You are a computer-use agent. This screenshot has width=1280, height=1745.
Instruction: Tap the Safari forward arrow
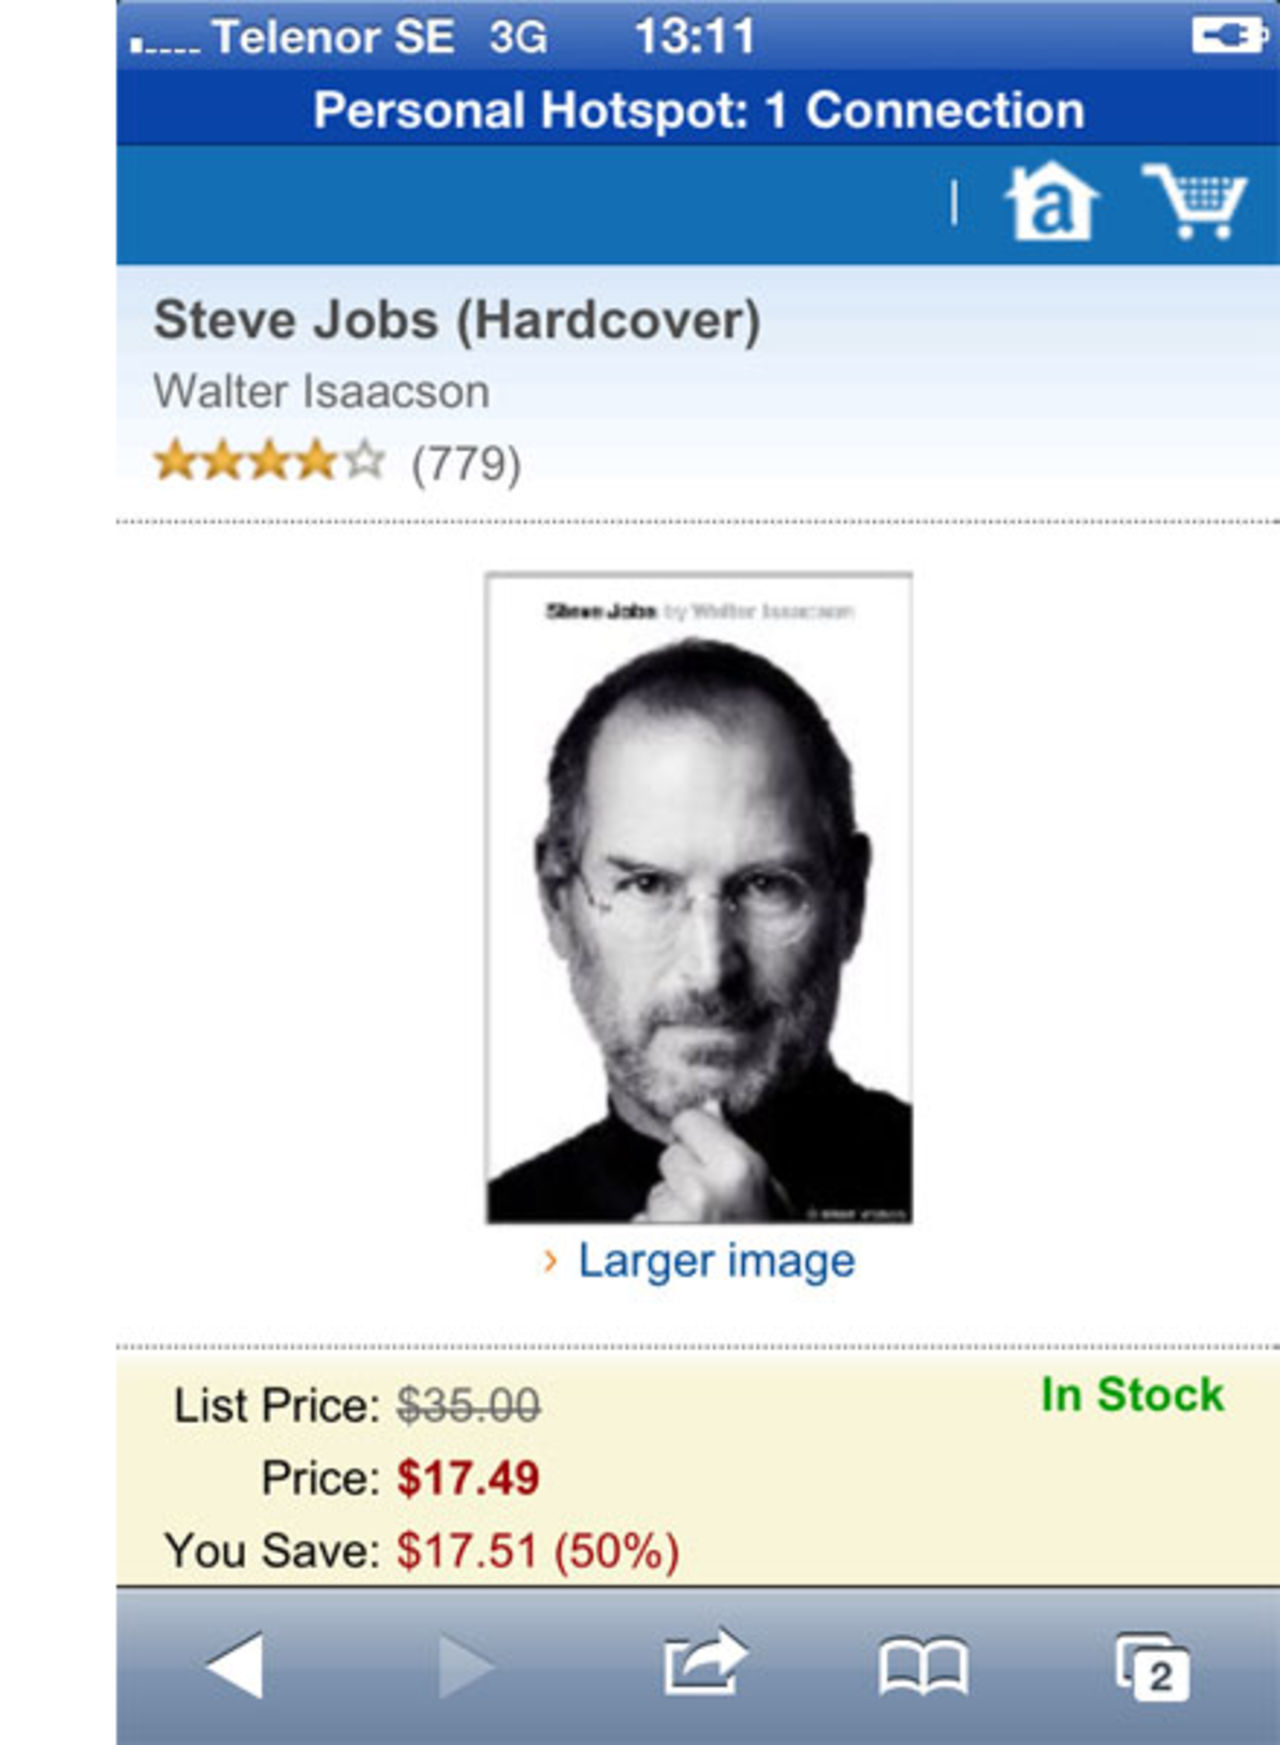tap(465, 1666)
